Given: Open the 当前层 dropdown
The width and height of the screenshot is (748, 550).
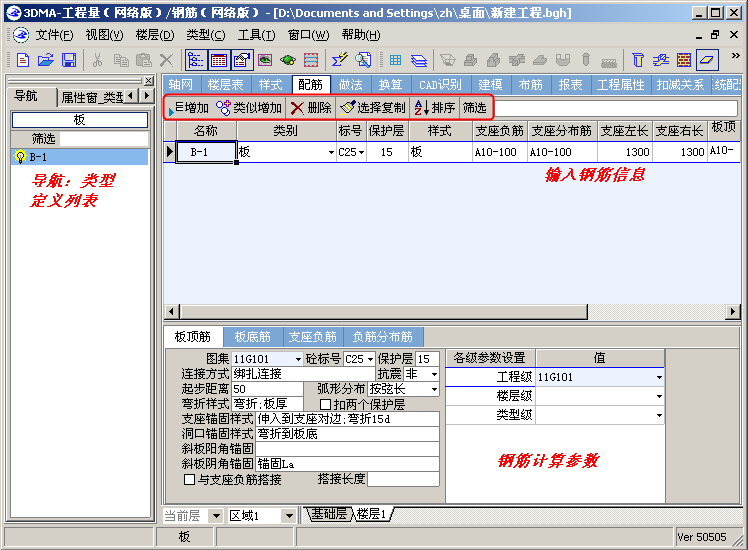Looking at the screenshot, I should tap(216, 516).
